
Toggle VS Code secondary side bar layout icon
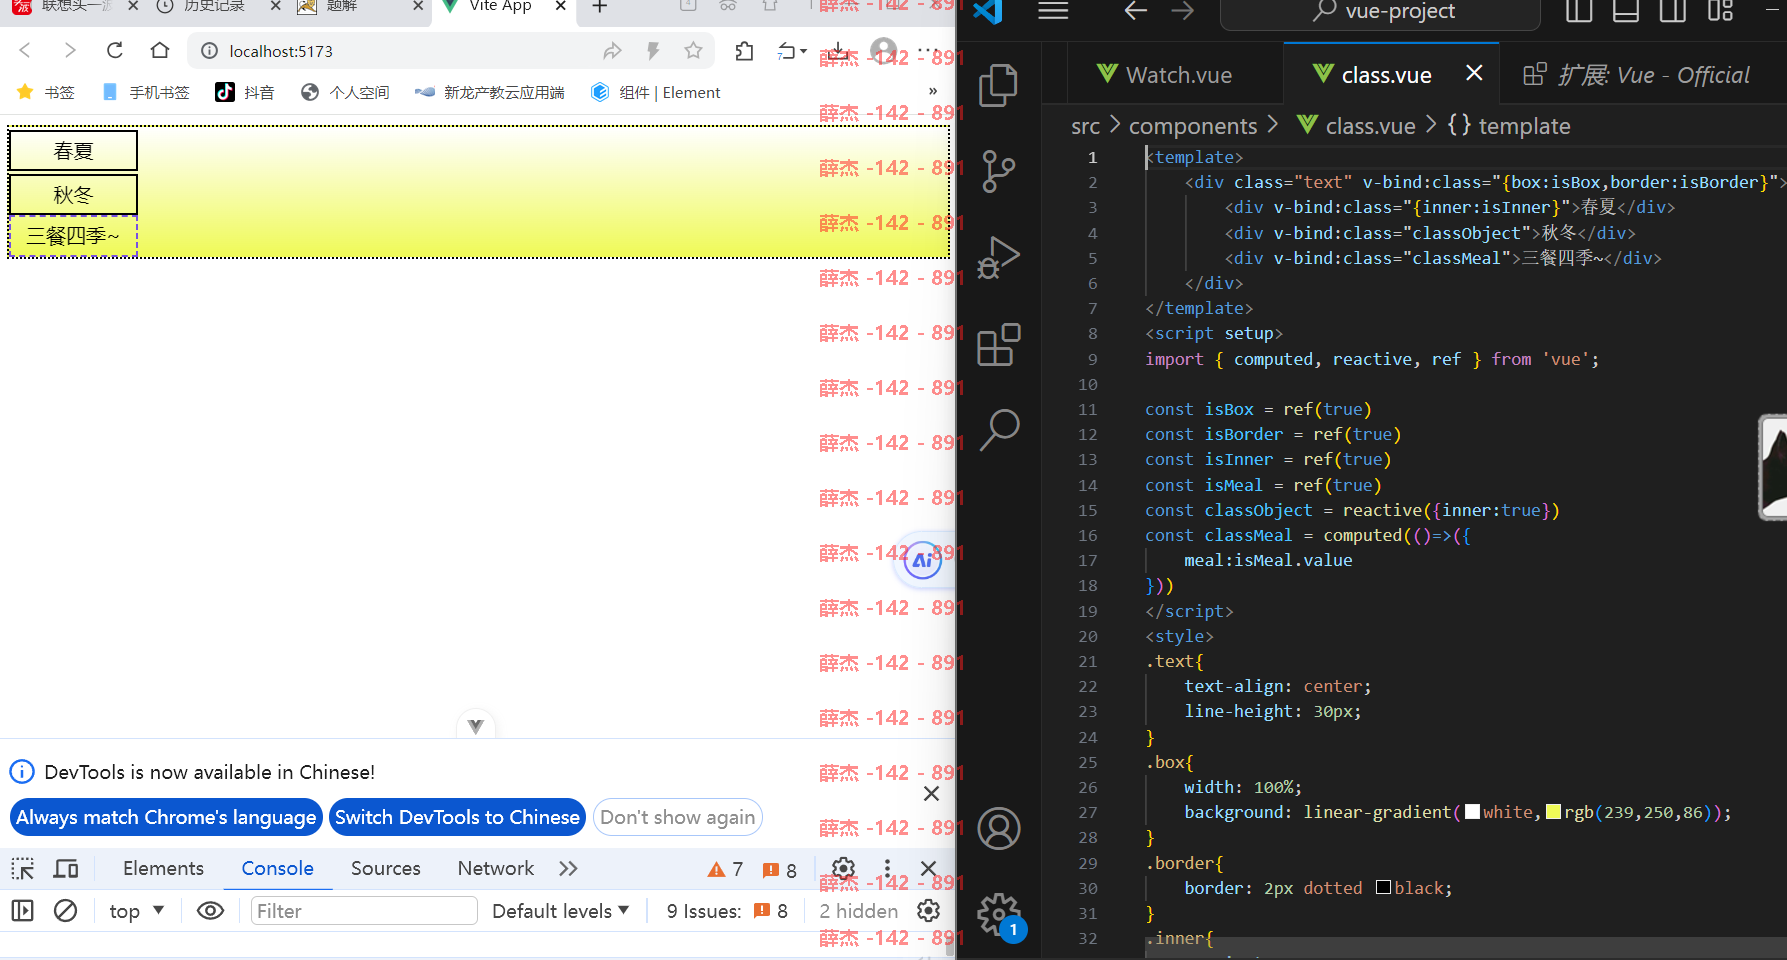pyautogui.click(x=1673, y=11)
